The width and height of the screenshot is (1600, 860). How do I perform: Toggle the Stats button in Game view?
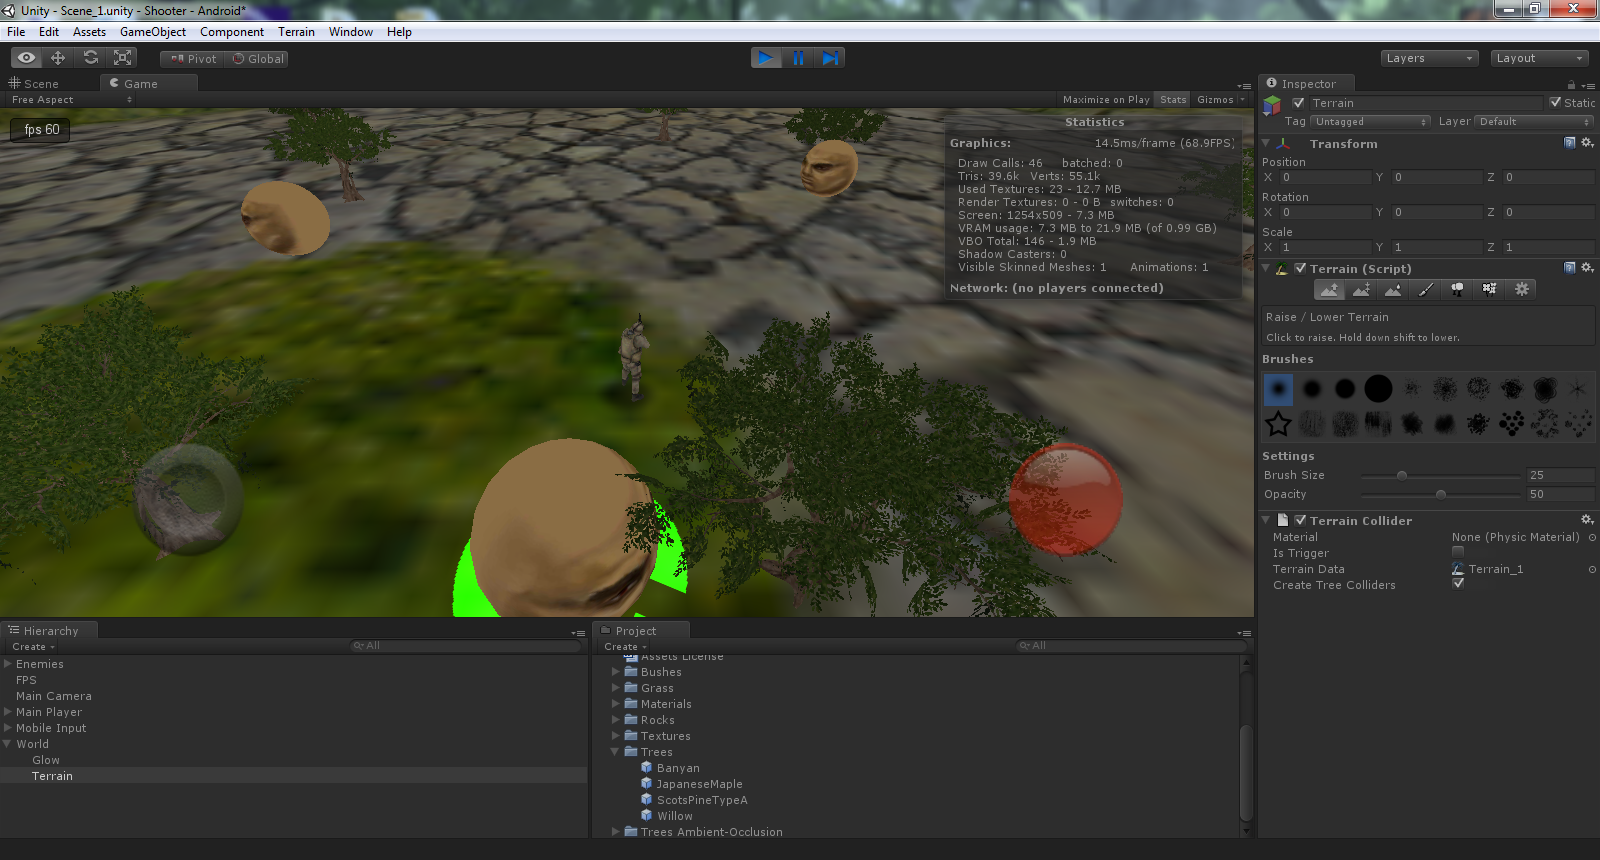point(1173,100)
